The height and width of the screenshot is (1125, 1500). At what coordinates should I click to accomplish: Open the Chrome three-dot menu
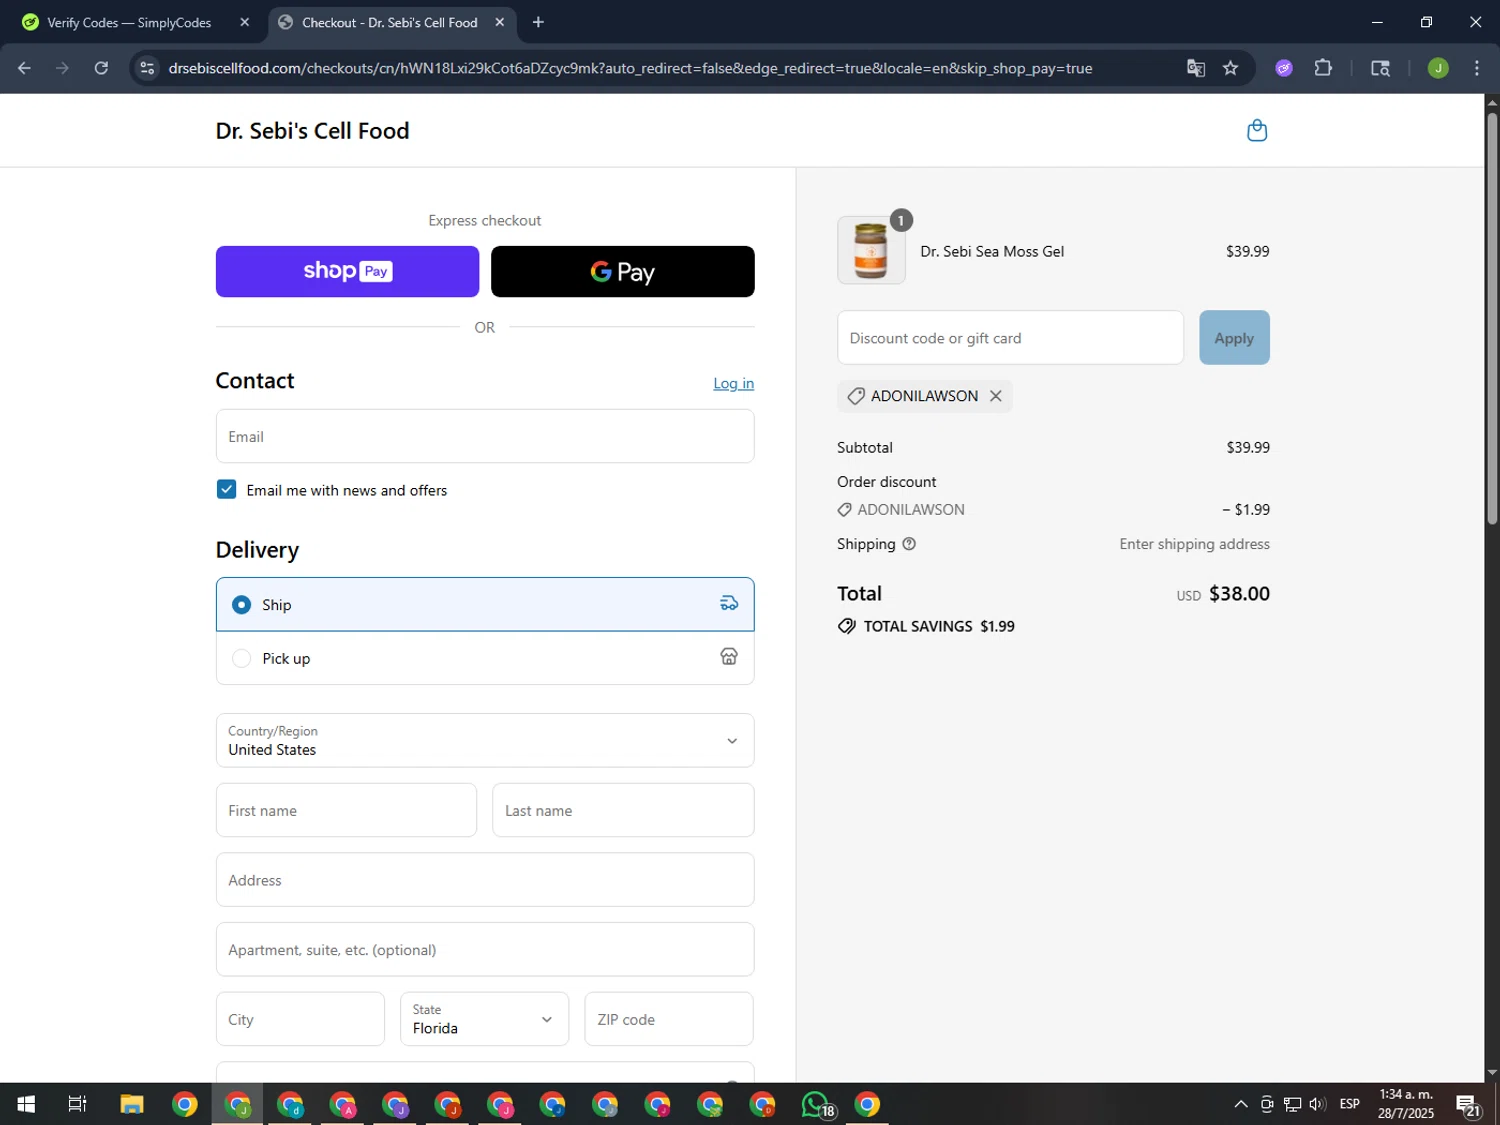coord(1476,68)
